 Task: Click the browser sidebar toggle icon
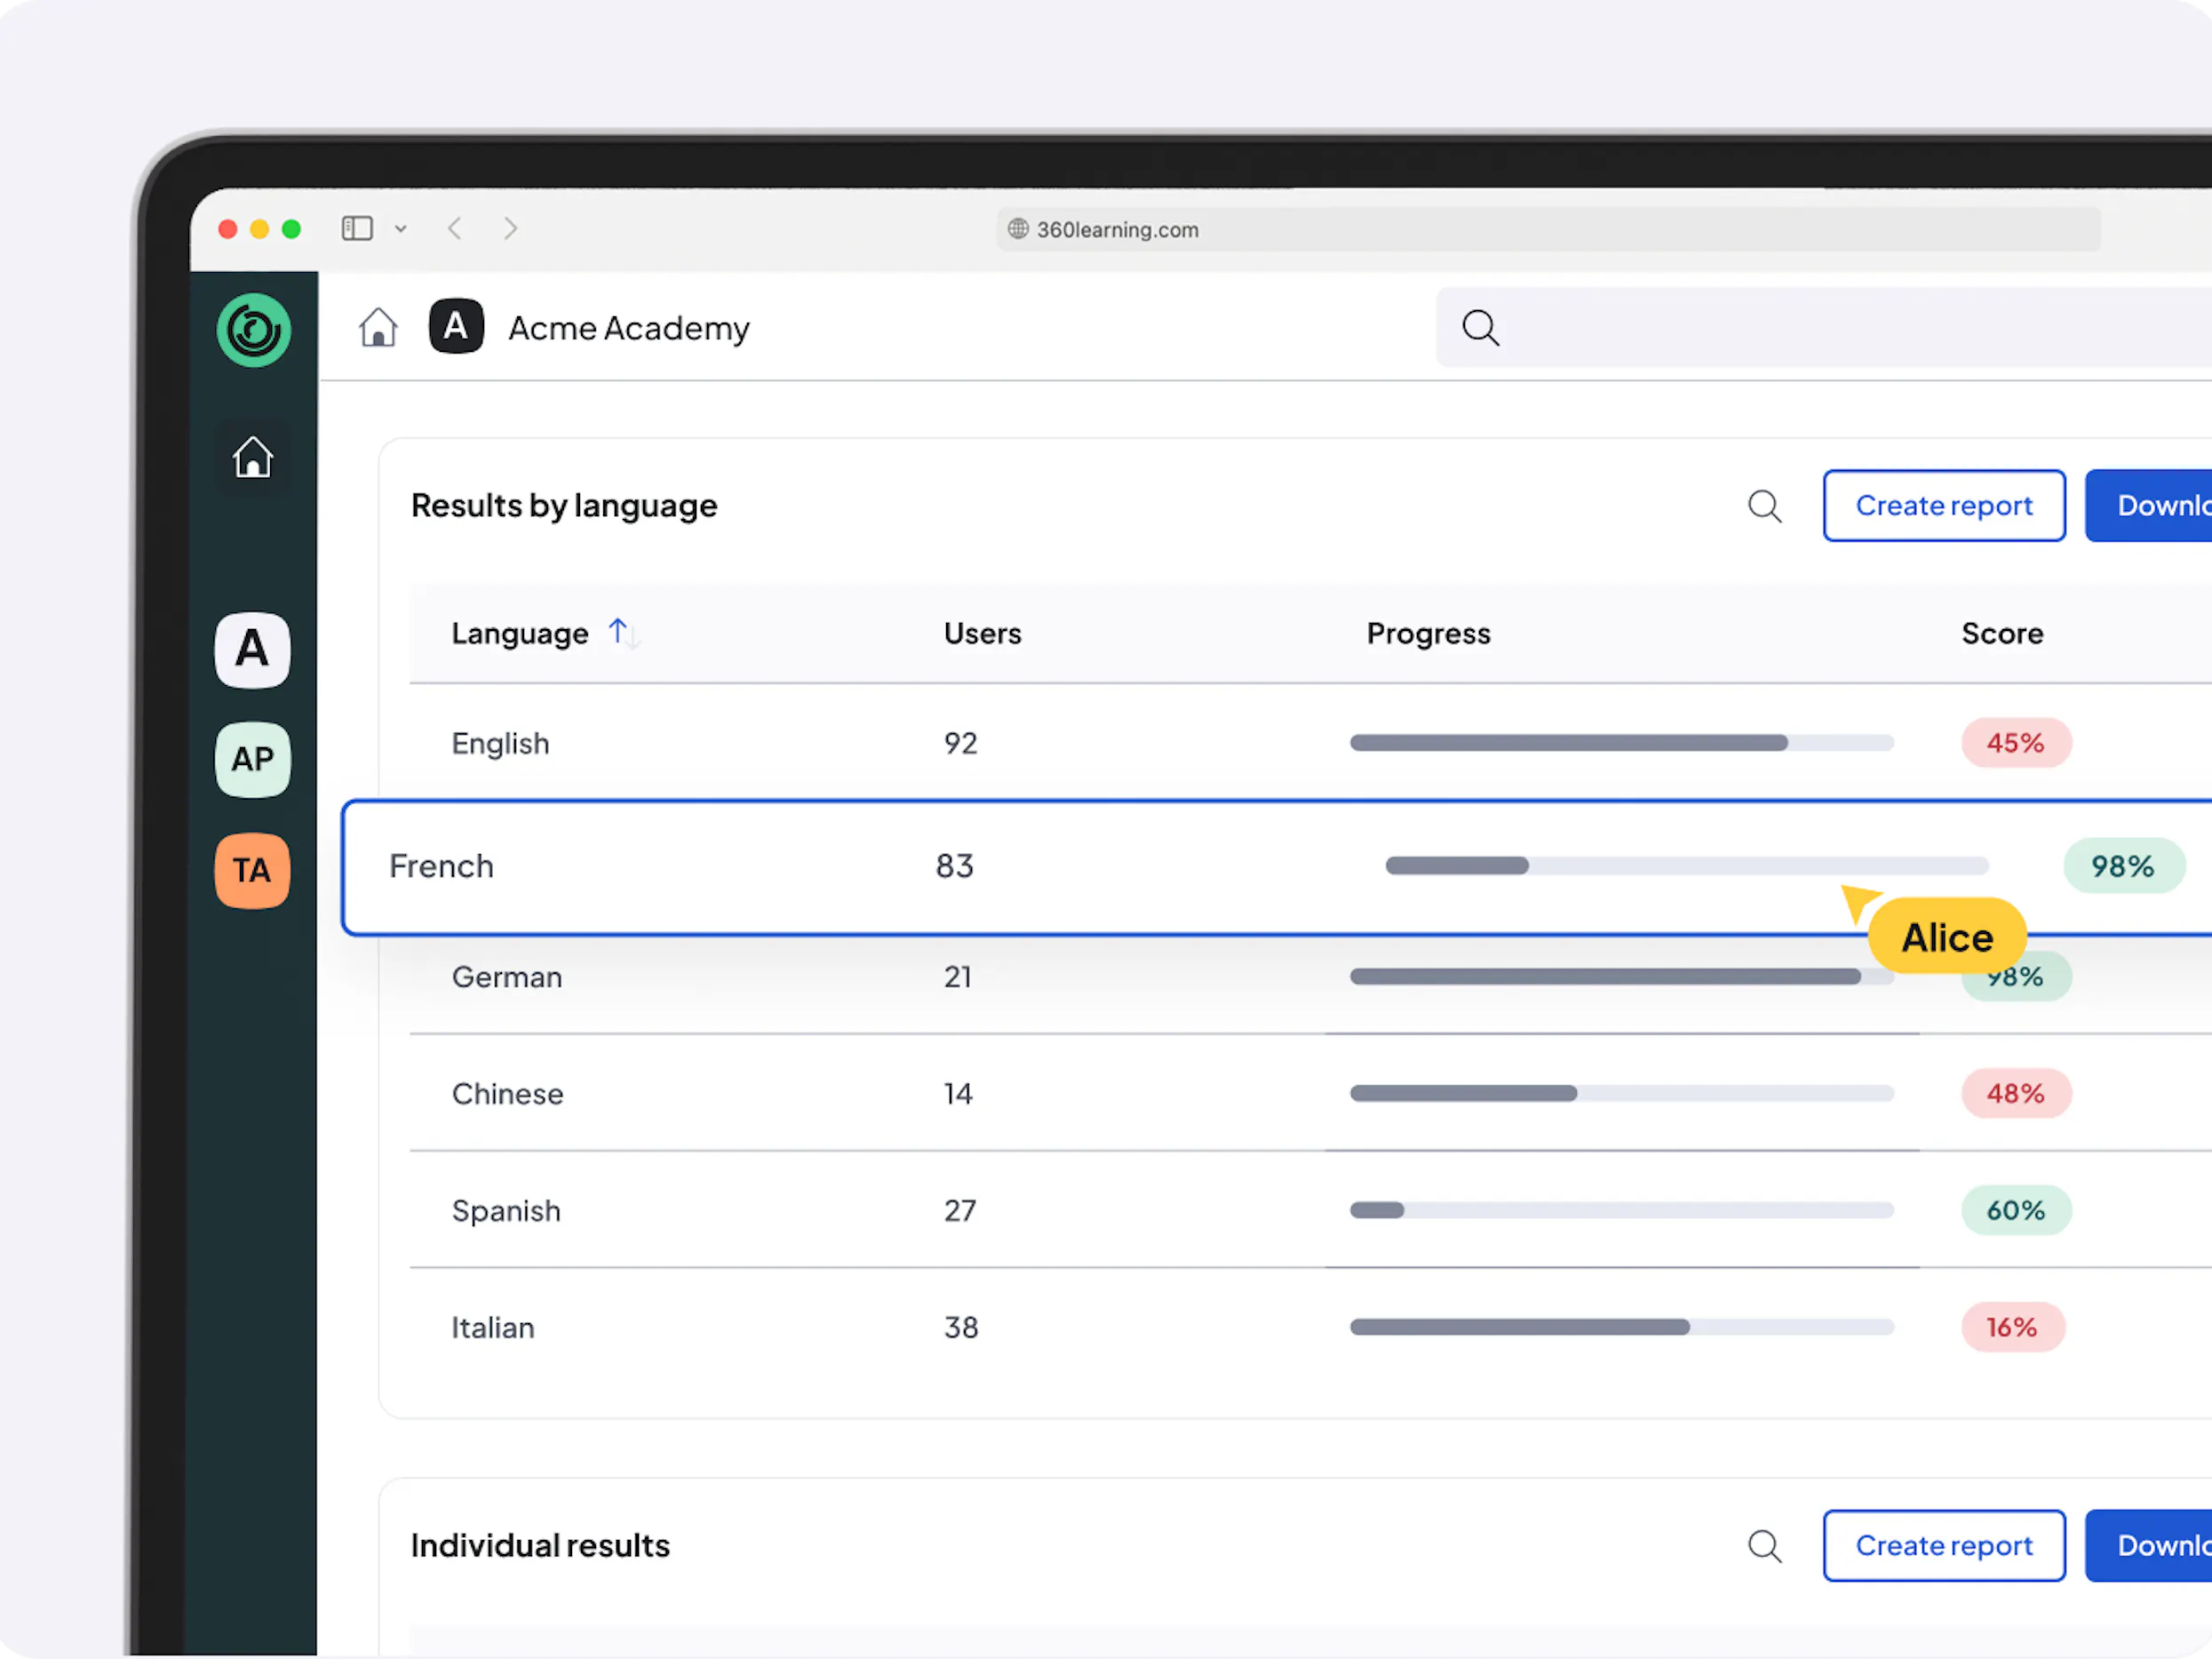[357, 229]
